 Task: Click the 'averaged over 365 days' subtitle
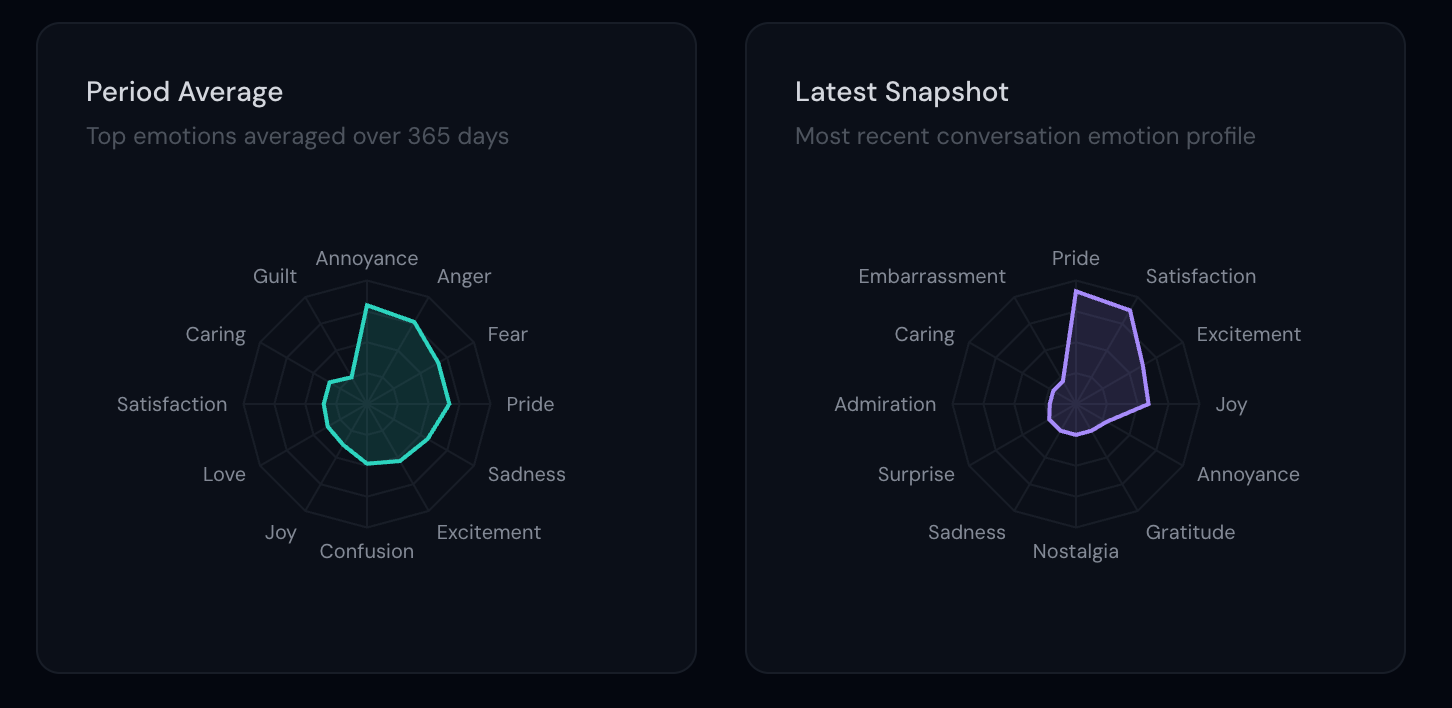coord(297,136)
